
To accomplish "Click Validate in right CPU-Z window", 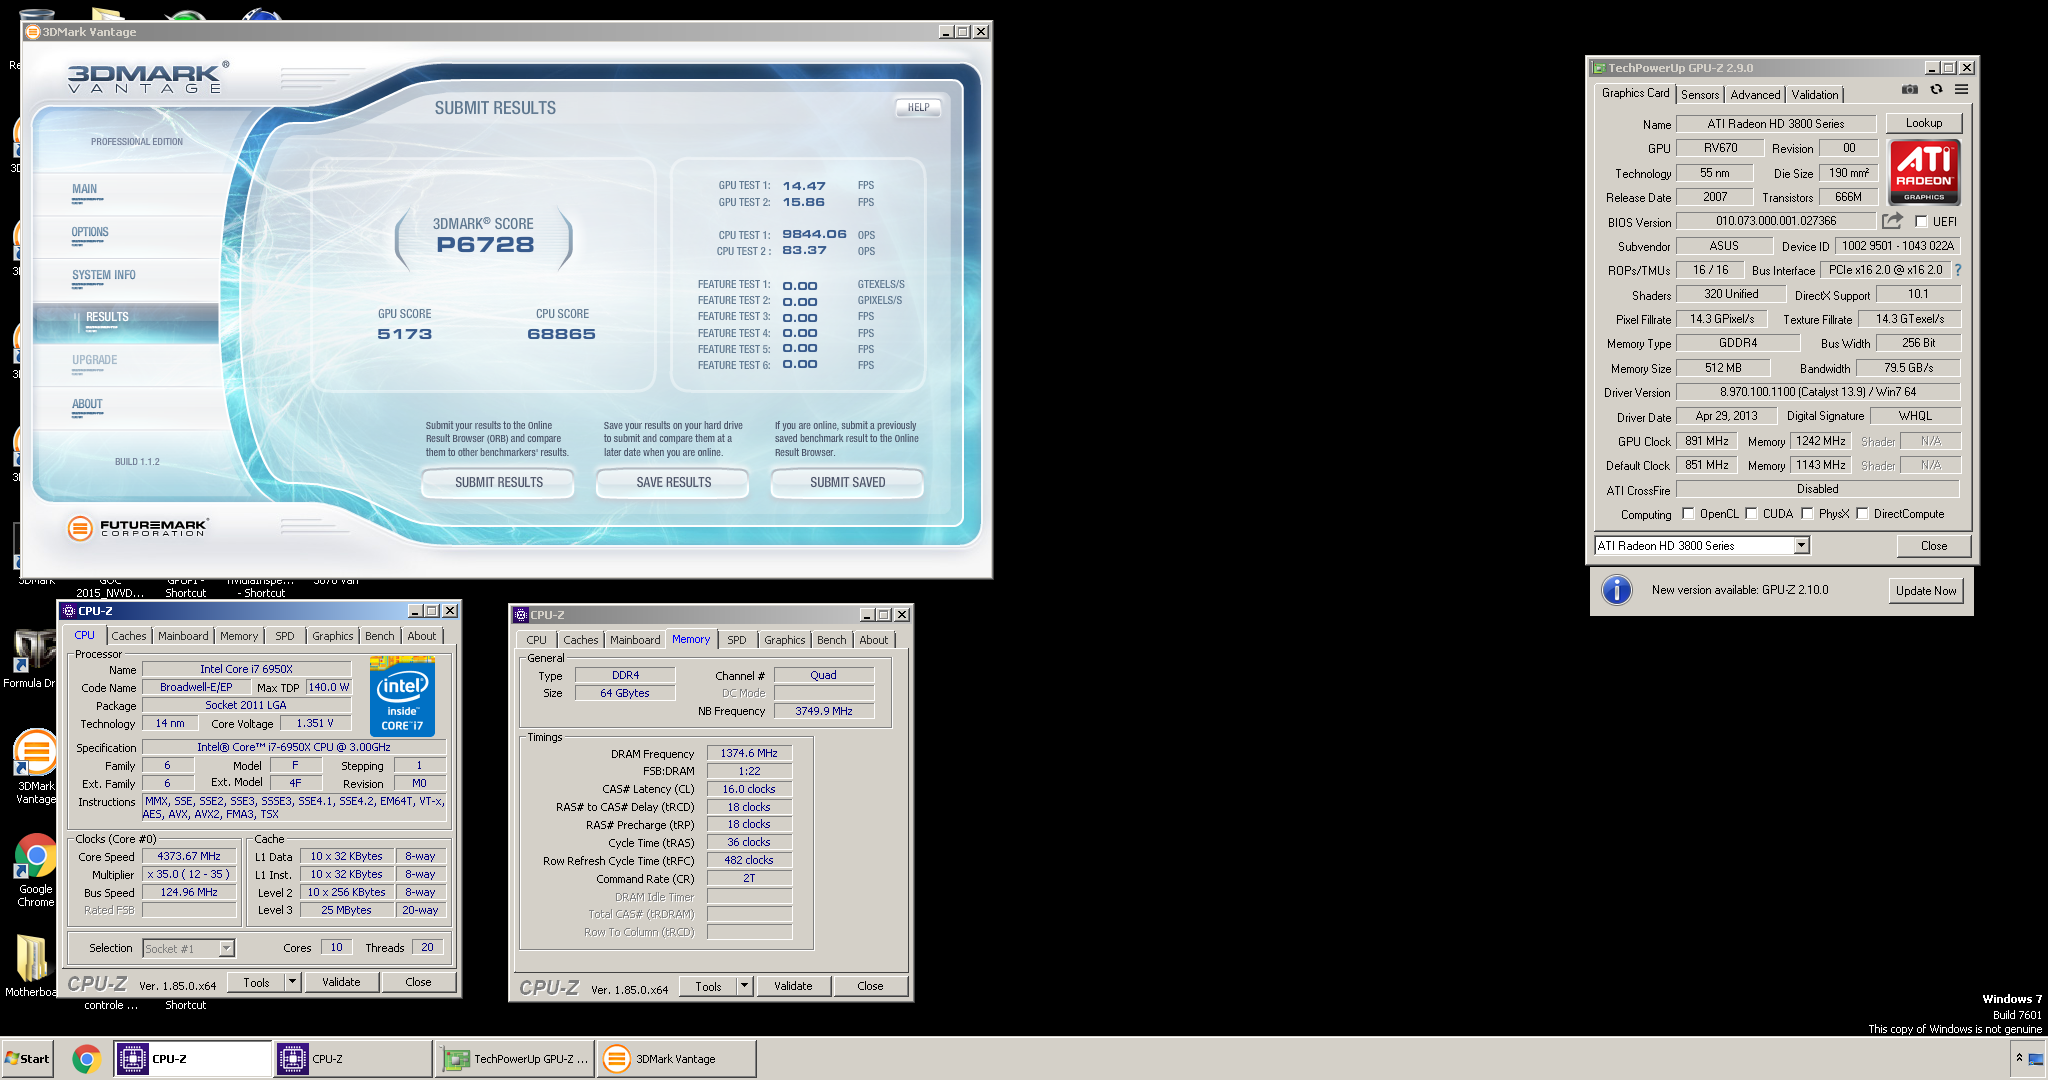I will click(793, 986).
